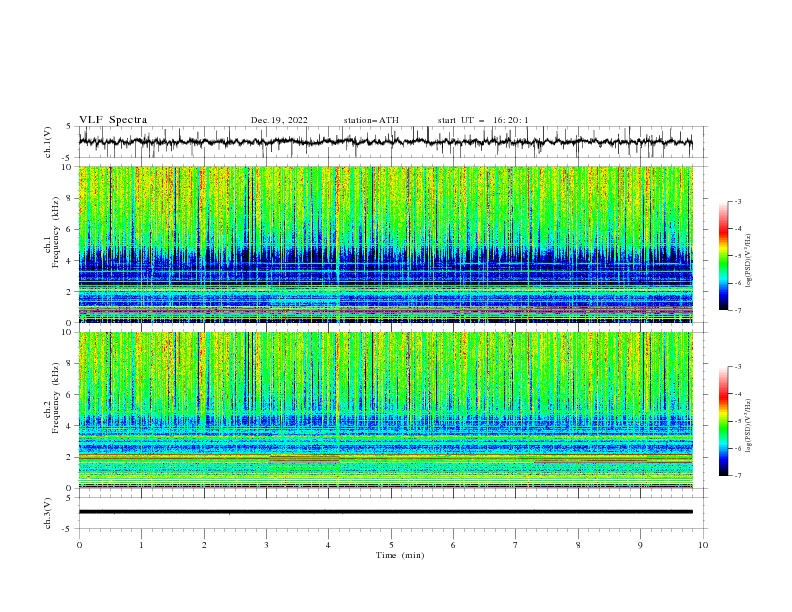
Task: Click the ch.3 flat waveform trace
Action: click(386, 512)
